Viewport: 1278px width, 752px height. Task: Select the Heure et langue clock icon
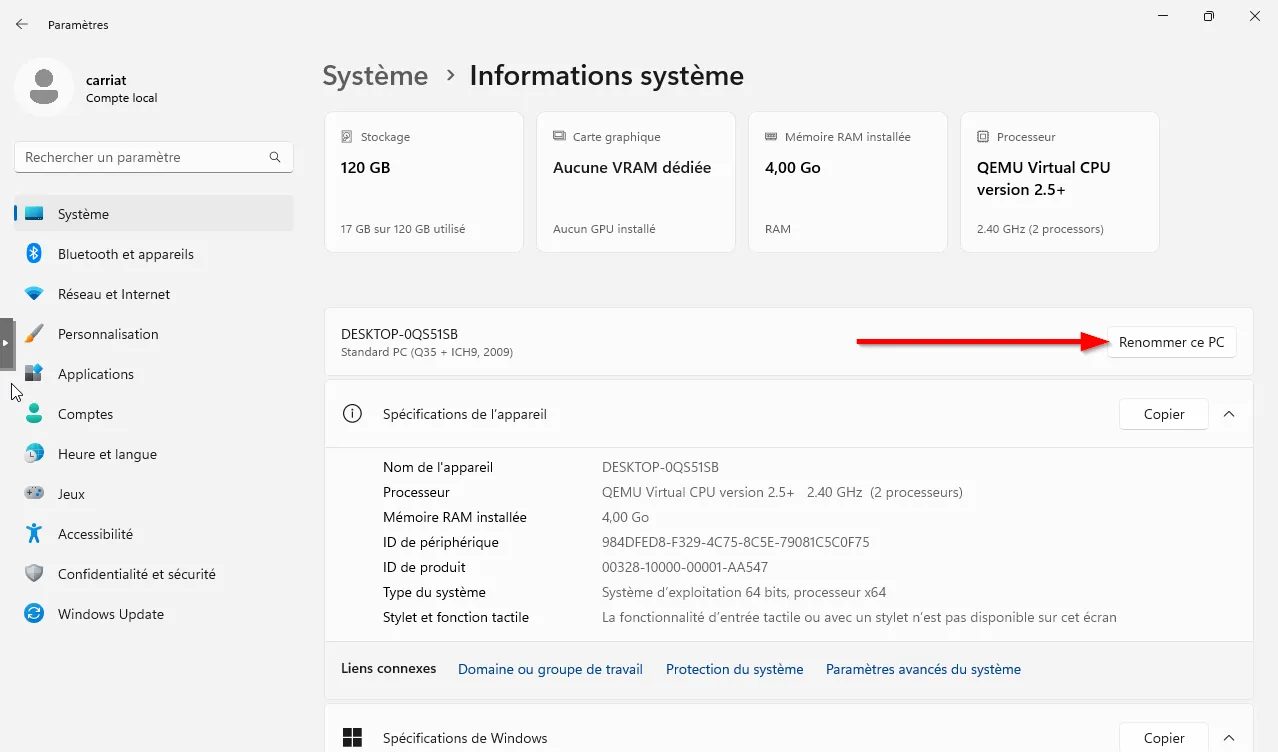point(34,454)
